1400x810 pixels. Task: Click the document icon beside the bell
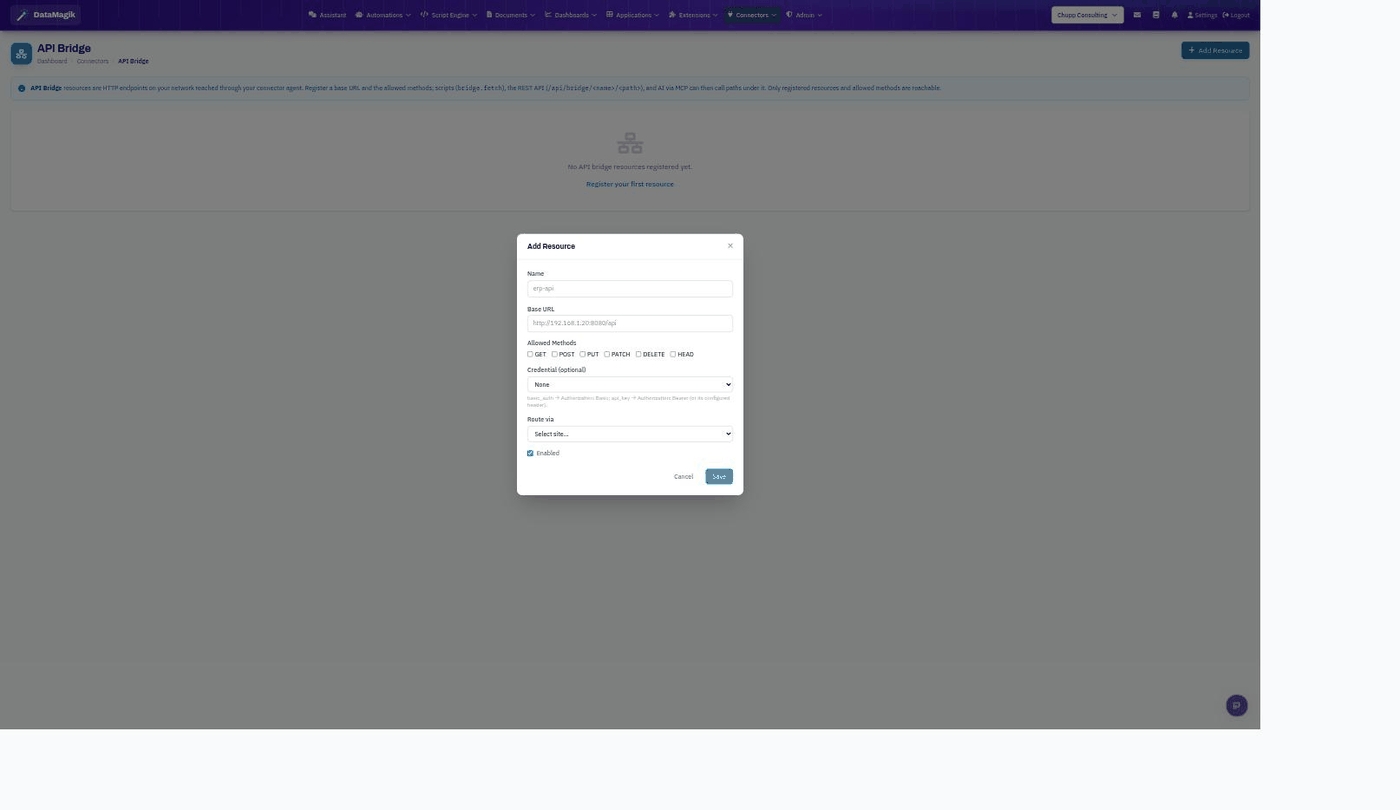pos(1156,15)
